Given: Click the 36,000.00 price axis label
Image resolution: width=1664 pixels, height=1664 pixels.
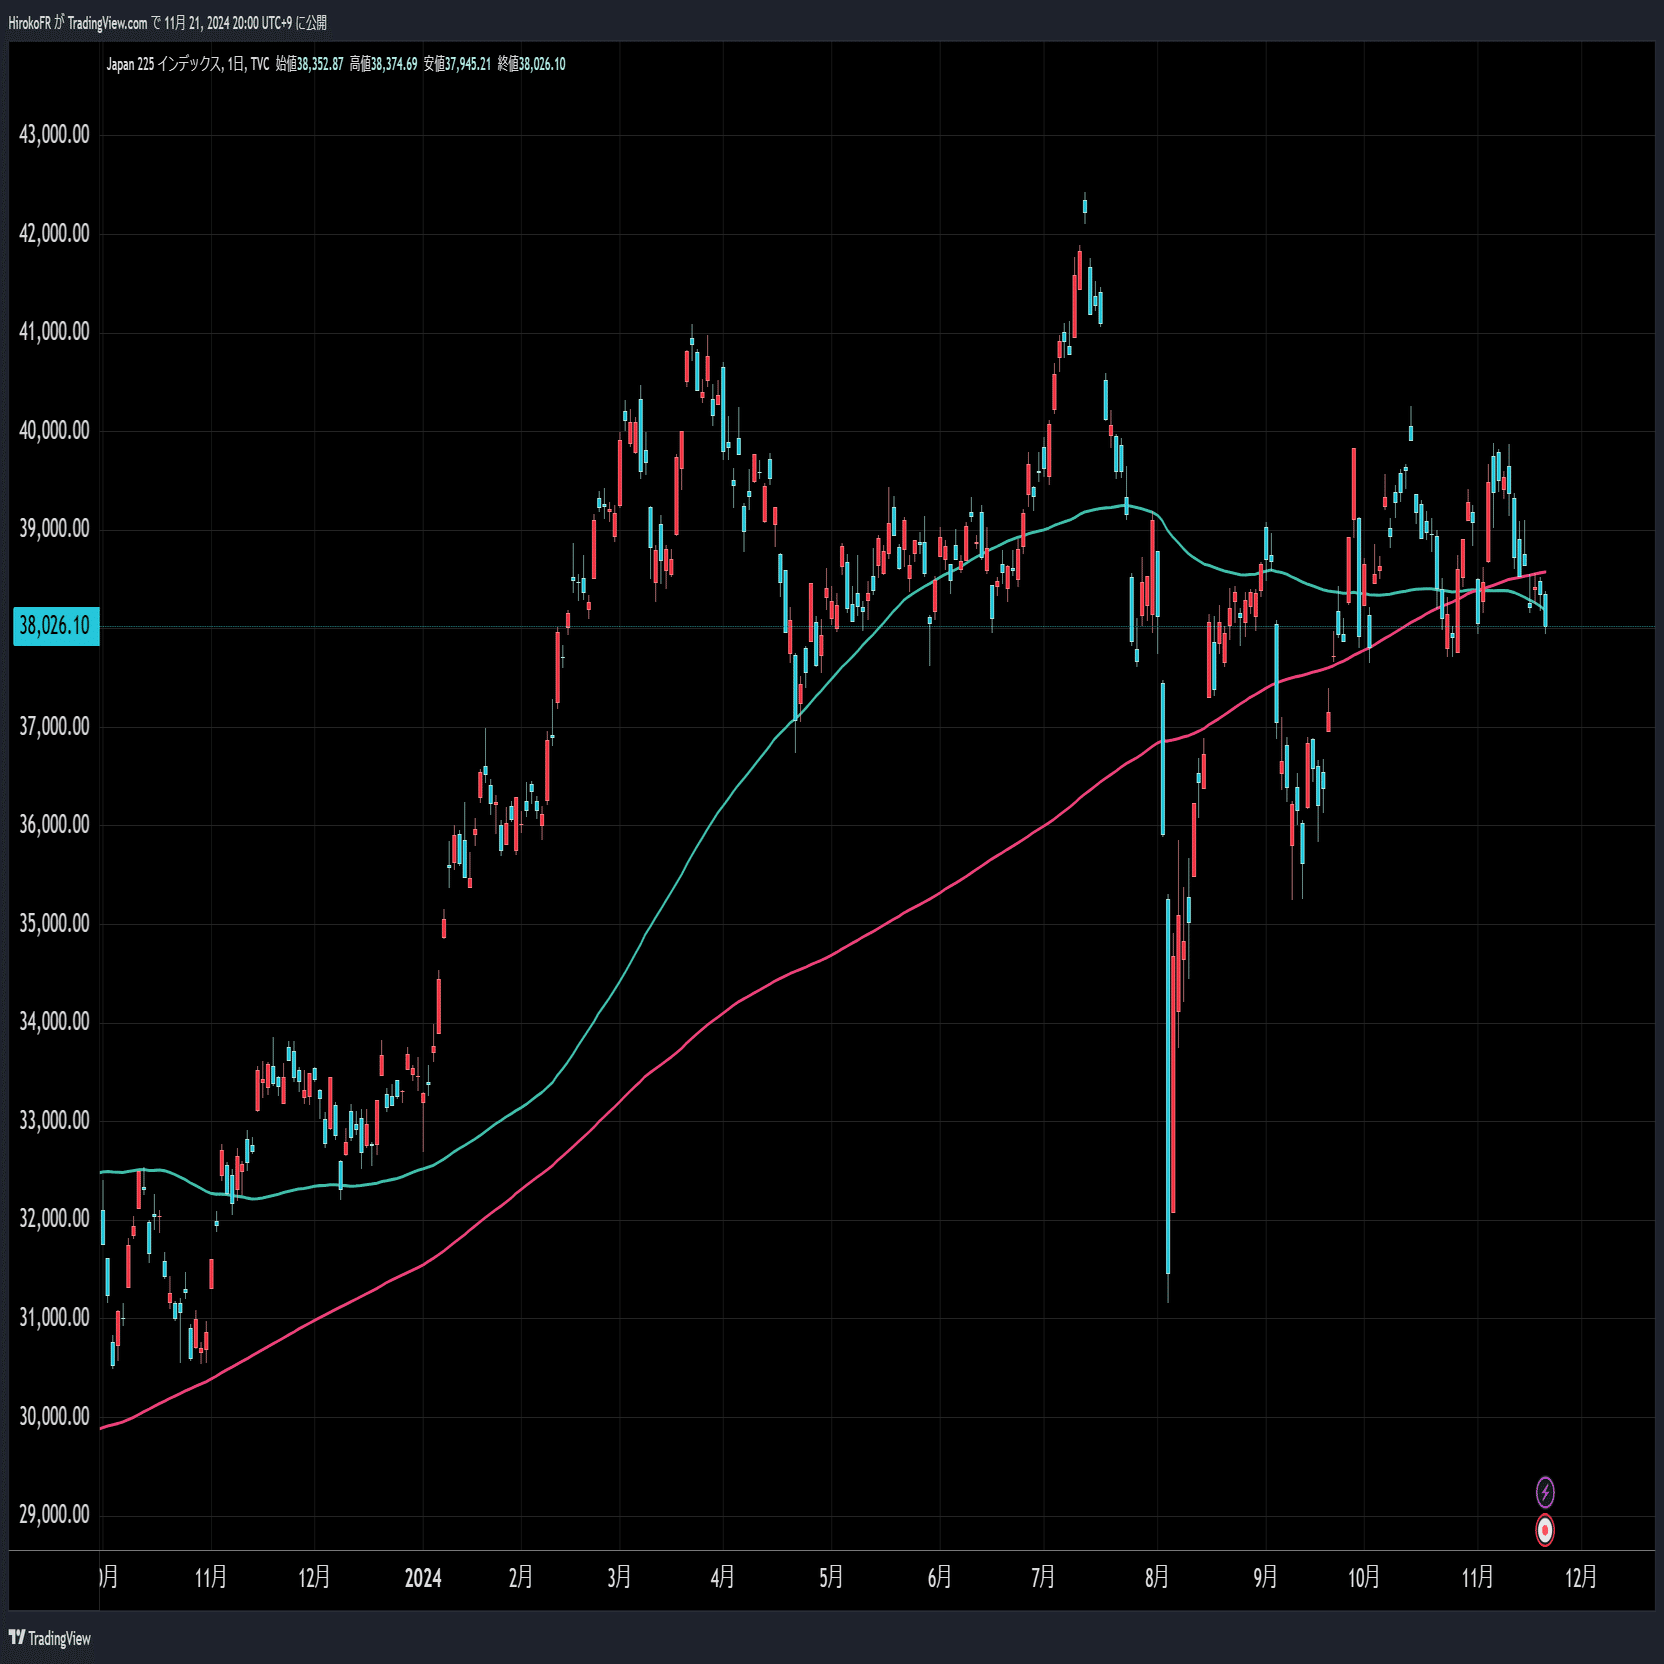Looking at the screenshot, I should point(54,824).
